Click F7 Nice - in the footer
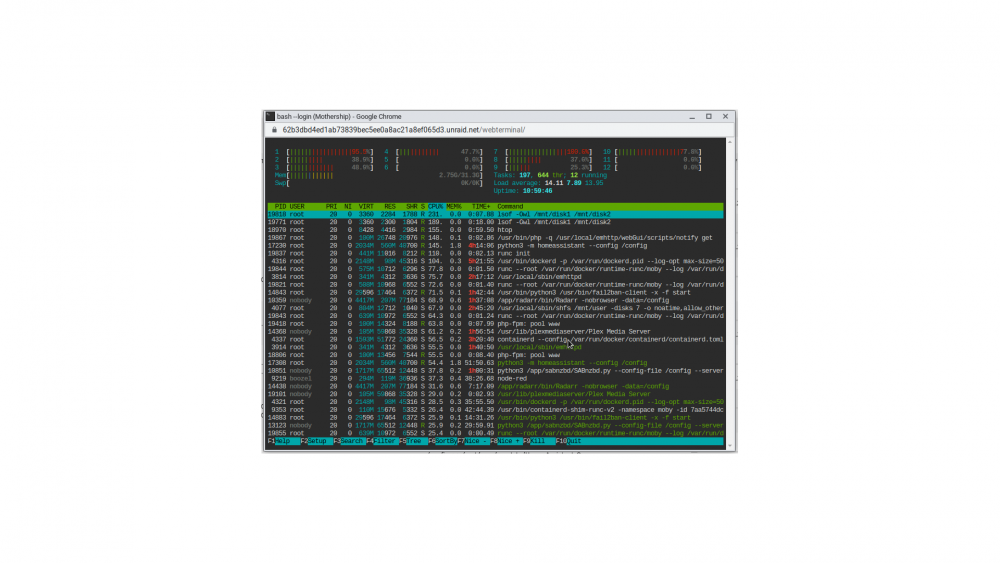1000x563 pixels. (473, 441)
